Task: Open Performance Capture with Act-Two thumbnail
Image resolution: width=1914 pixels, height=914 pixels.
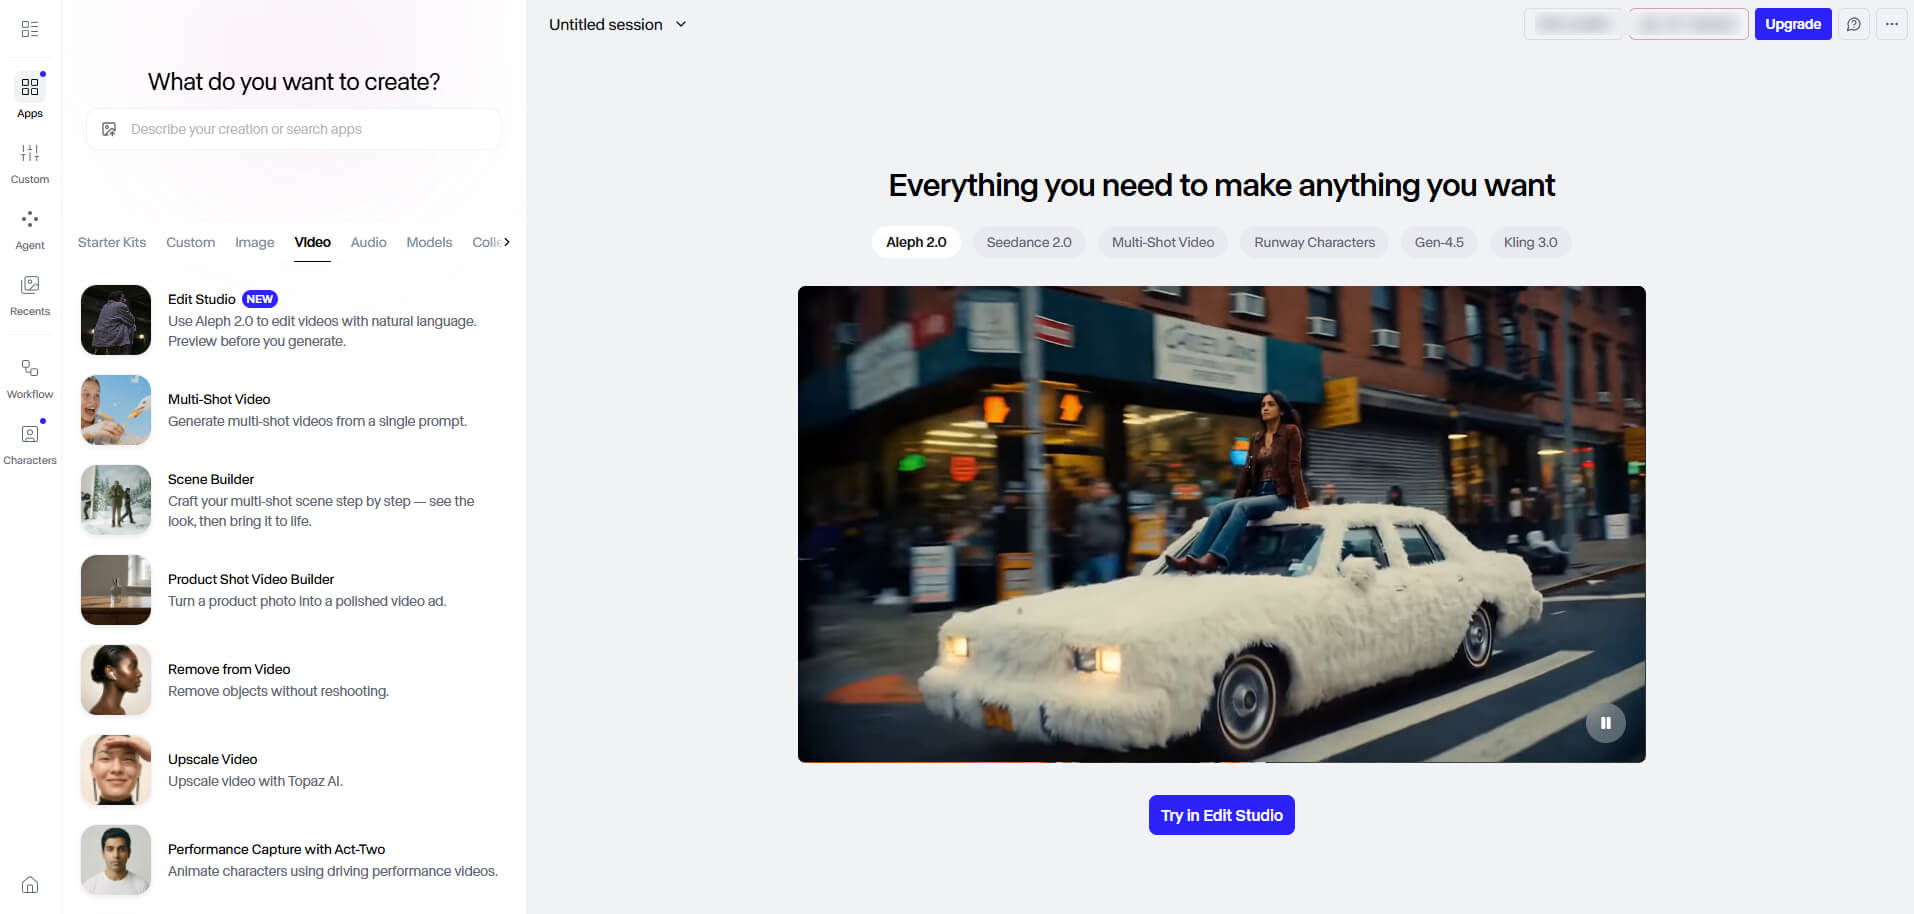Action: click(x=116, y=860)
